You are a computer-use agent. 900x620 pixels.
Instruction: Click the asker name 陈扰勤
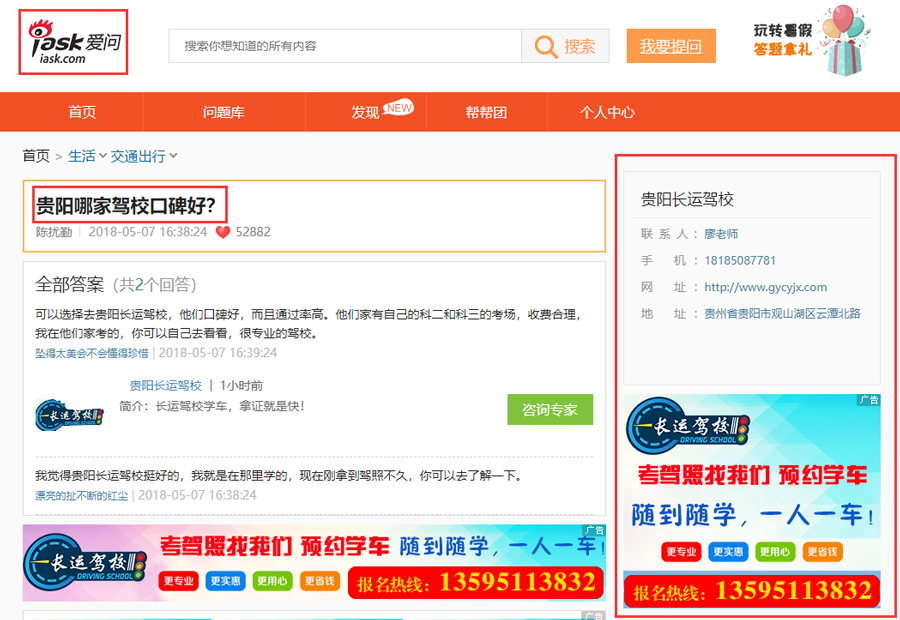click(54, 232)
